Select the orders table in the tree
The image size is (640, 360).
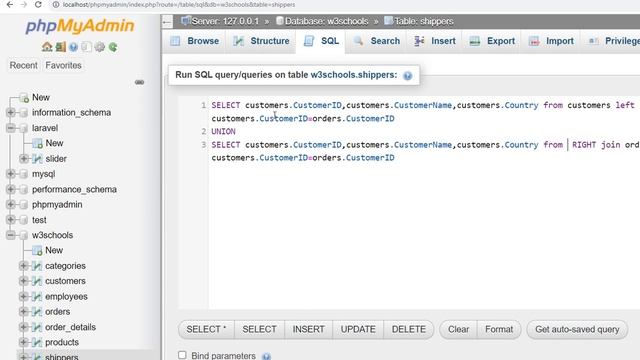(58, 312)
